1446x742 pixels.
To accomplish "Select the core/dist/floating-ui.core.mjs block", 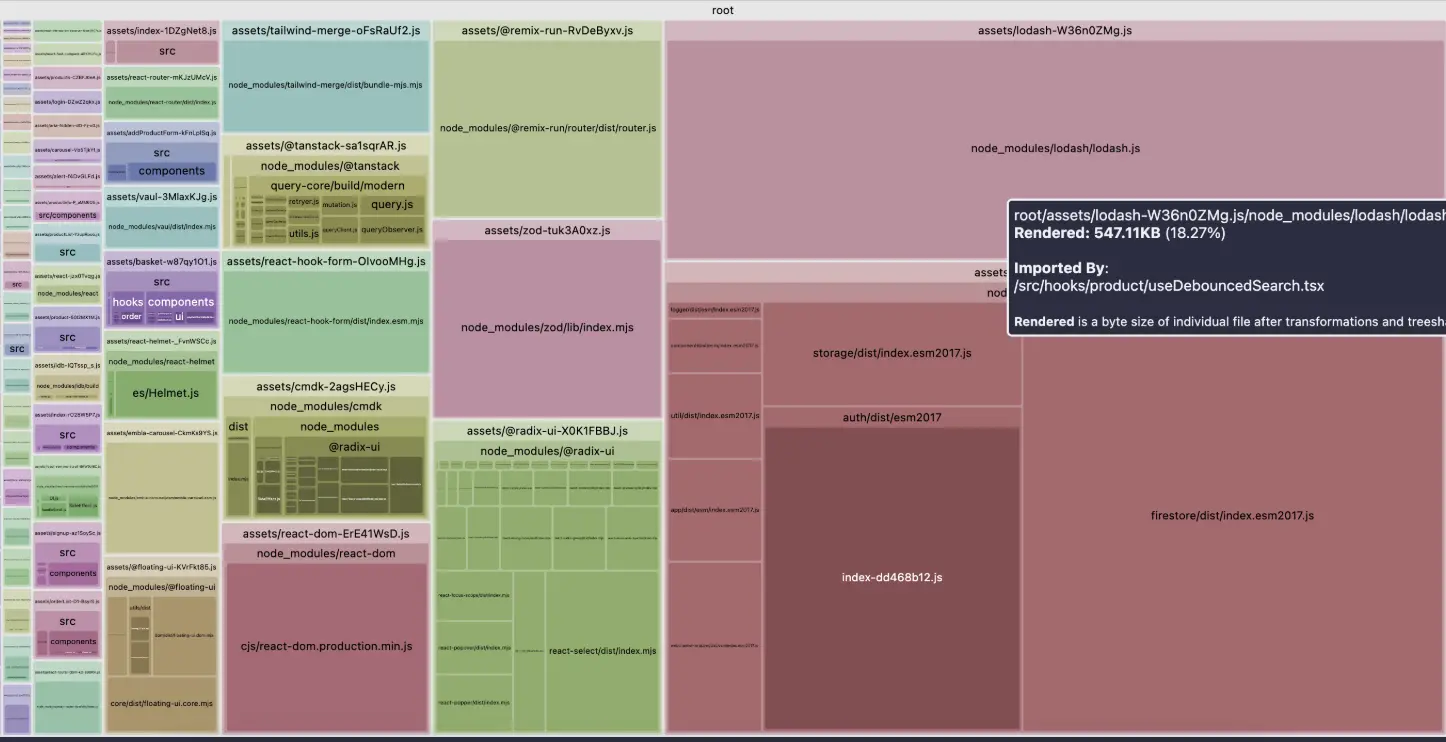I will [x=161, y=703].
